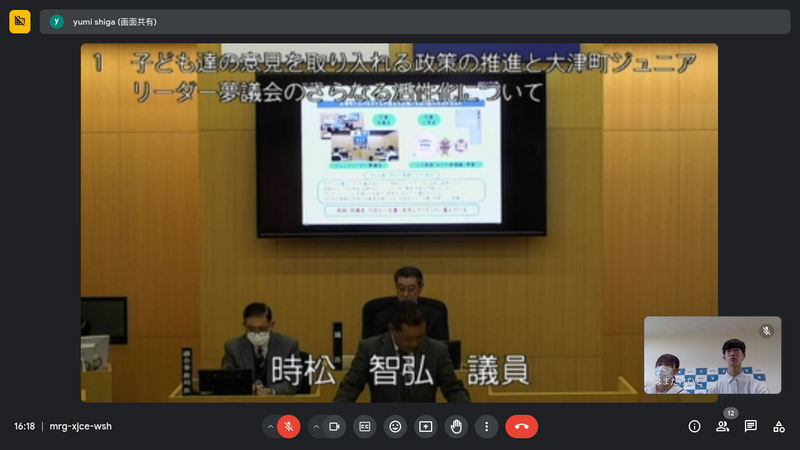Image resolution: width=800 pixels, height=450 pixels.
Task: Leave the call with red hangup button
Action: click(x=521, y=426)
